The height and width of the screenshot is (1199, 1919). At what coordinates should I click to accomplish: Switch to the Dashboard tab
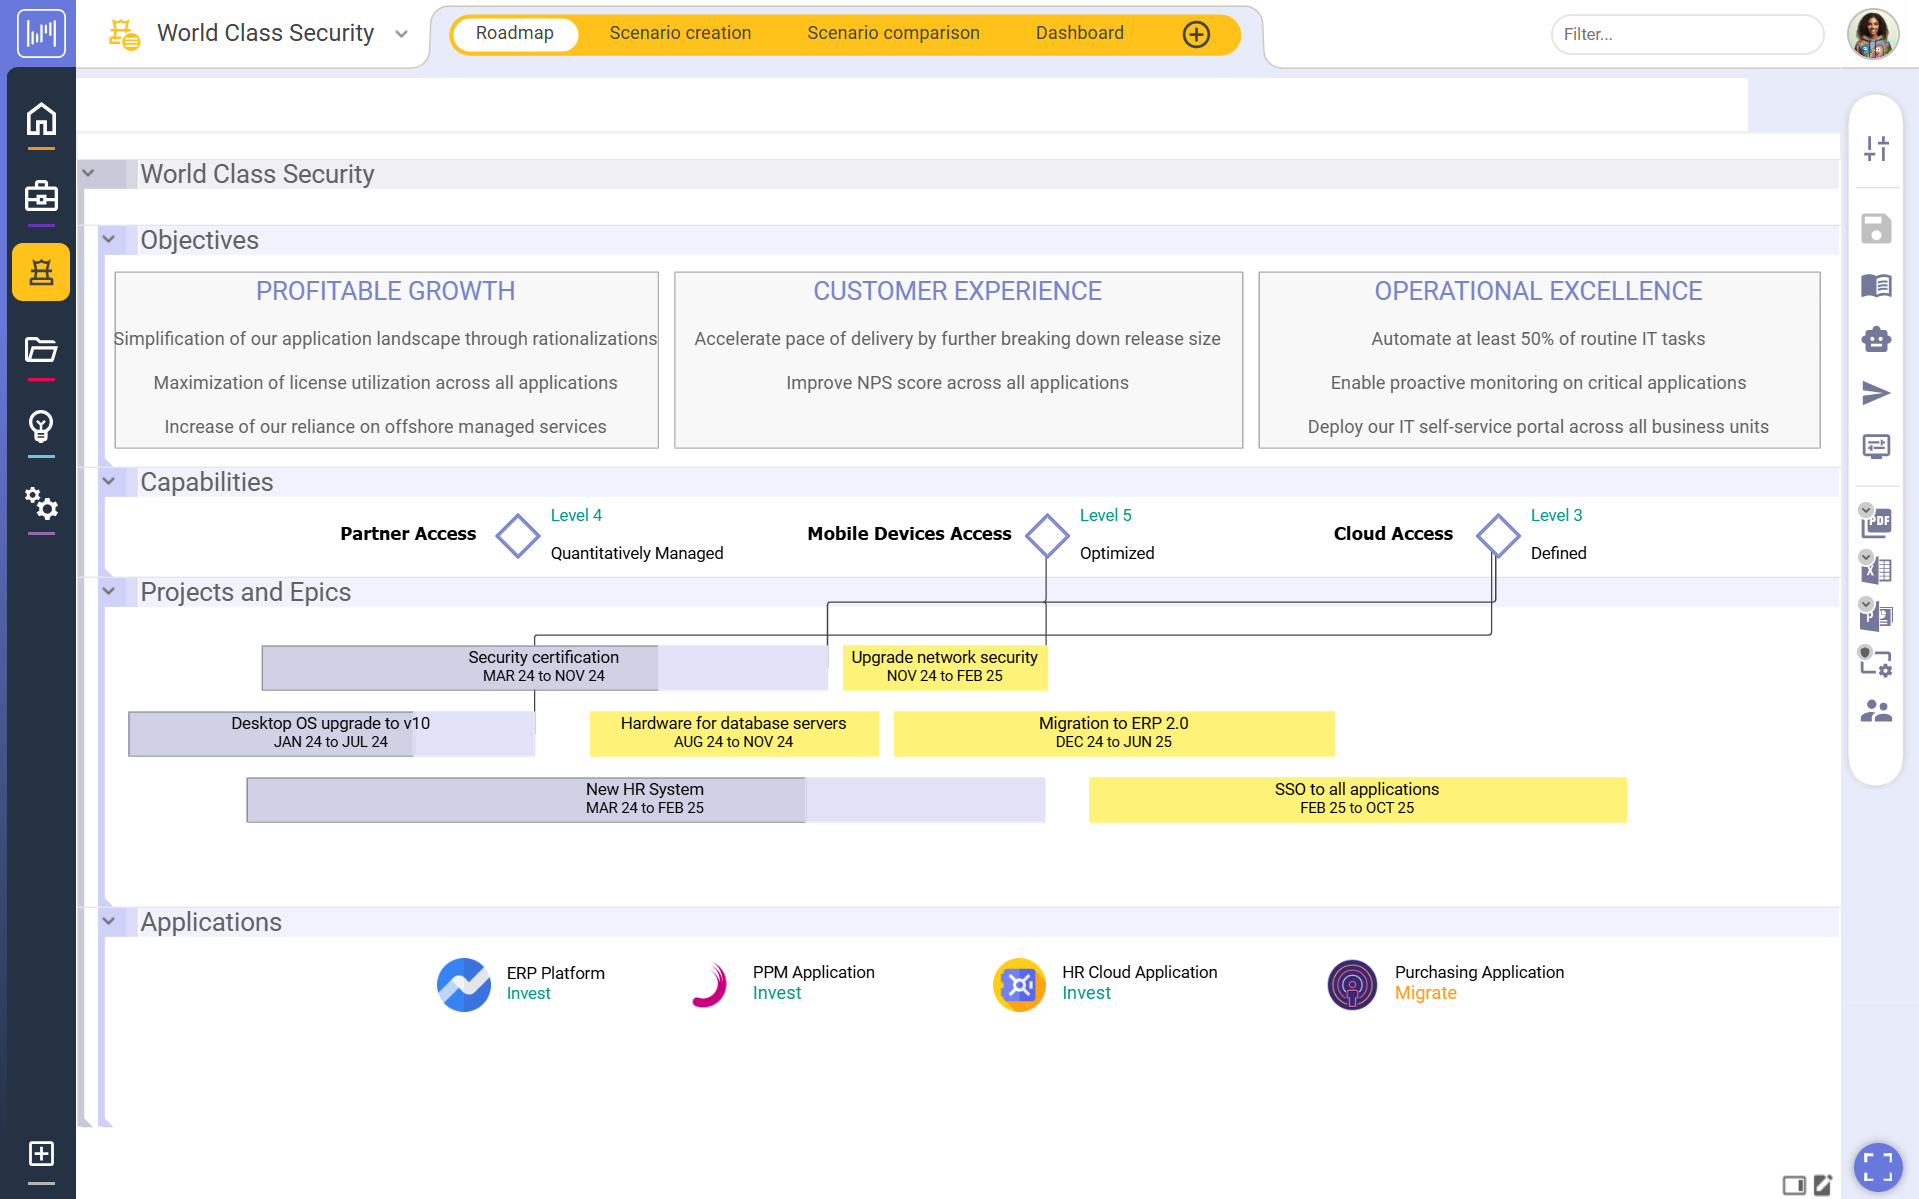[x=1080, y=32]
